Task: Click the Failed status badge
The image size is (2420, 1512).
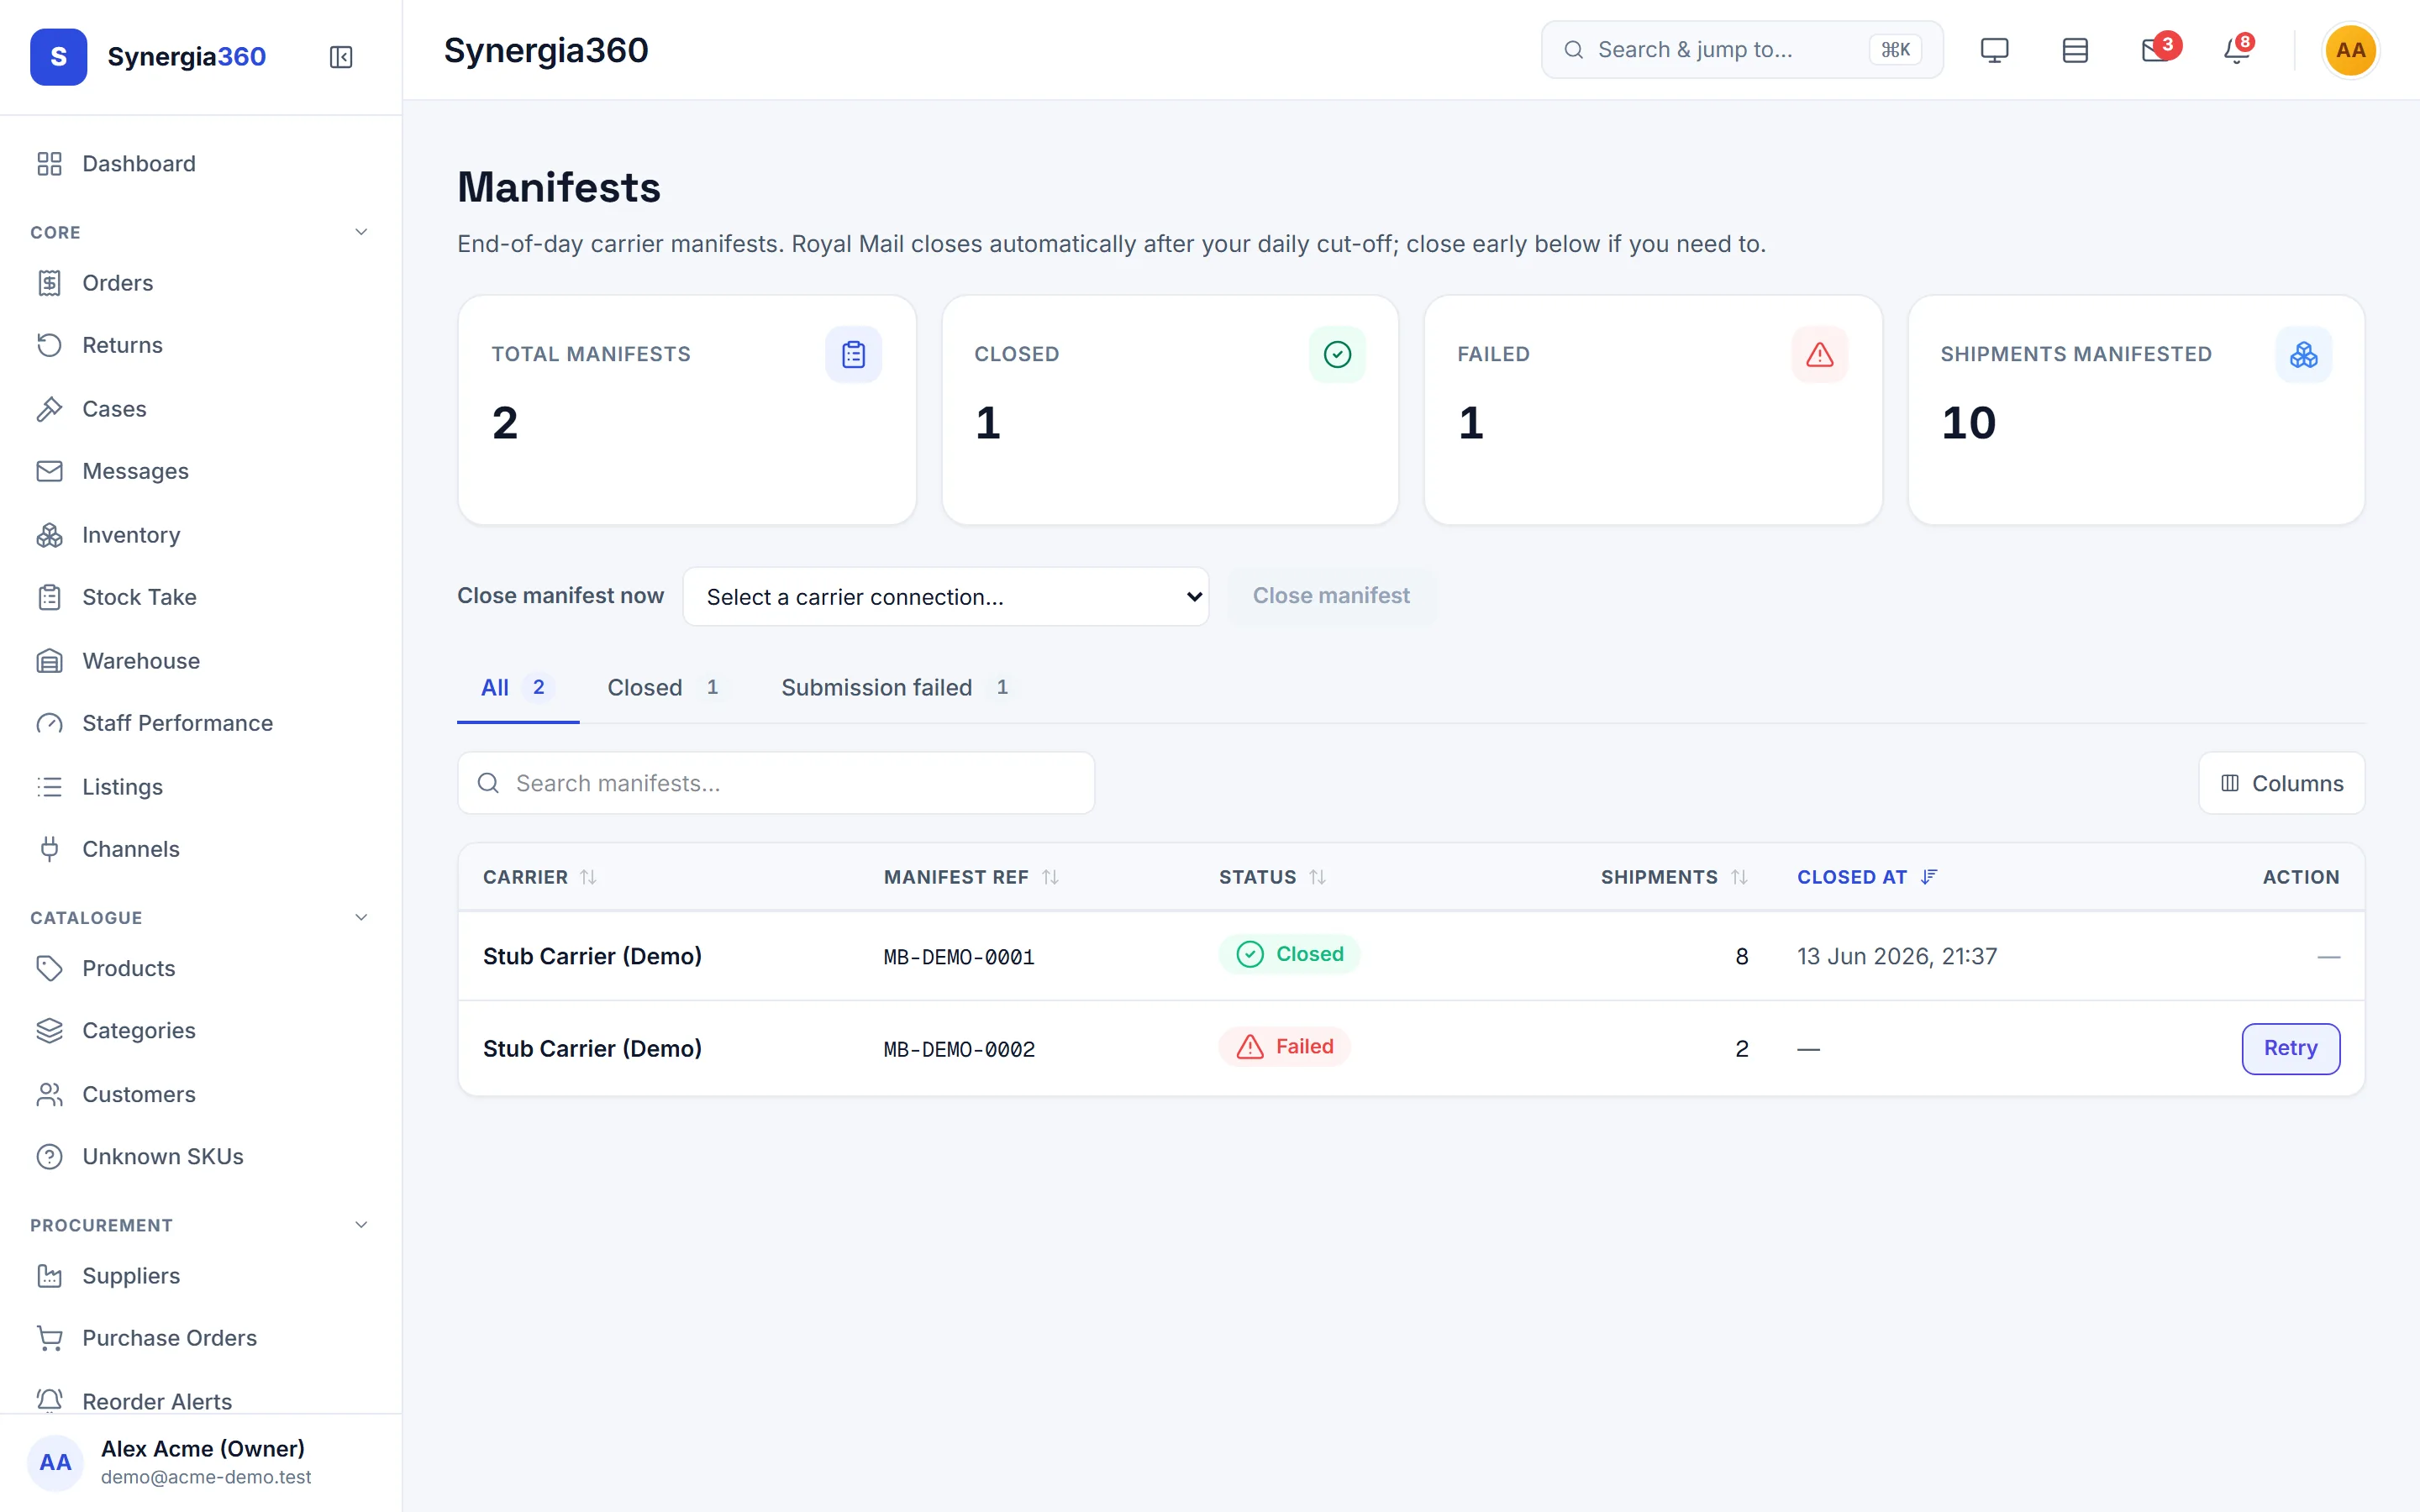Action: (1284, 1046)
